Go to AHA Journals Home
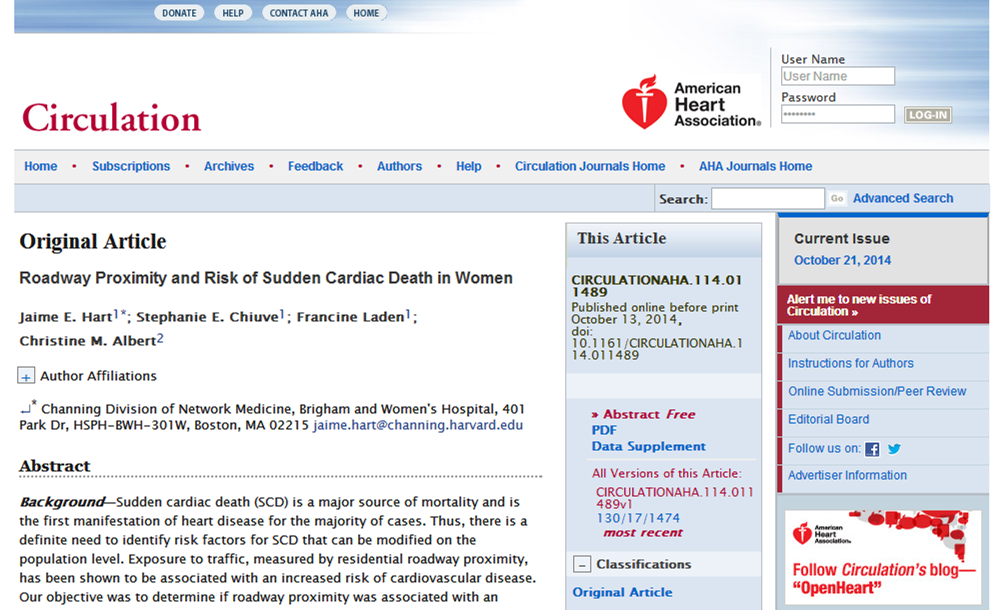 coord(755,166)
